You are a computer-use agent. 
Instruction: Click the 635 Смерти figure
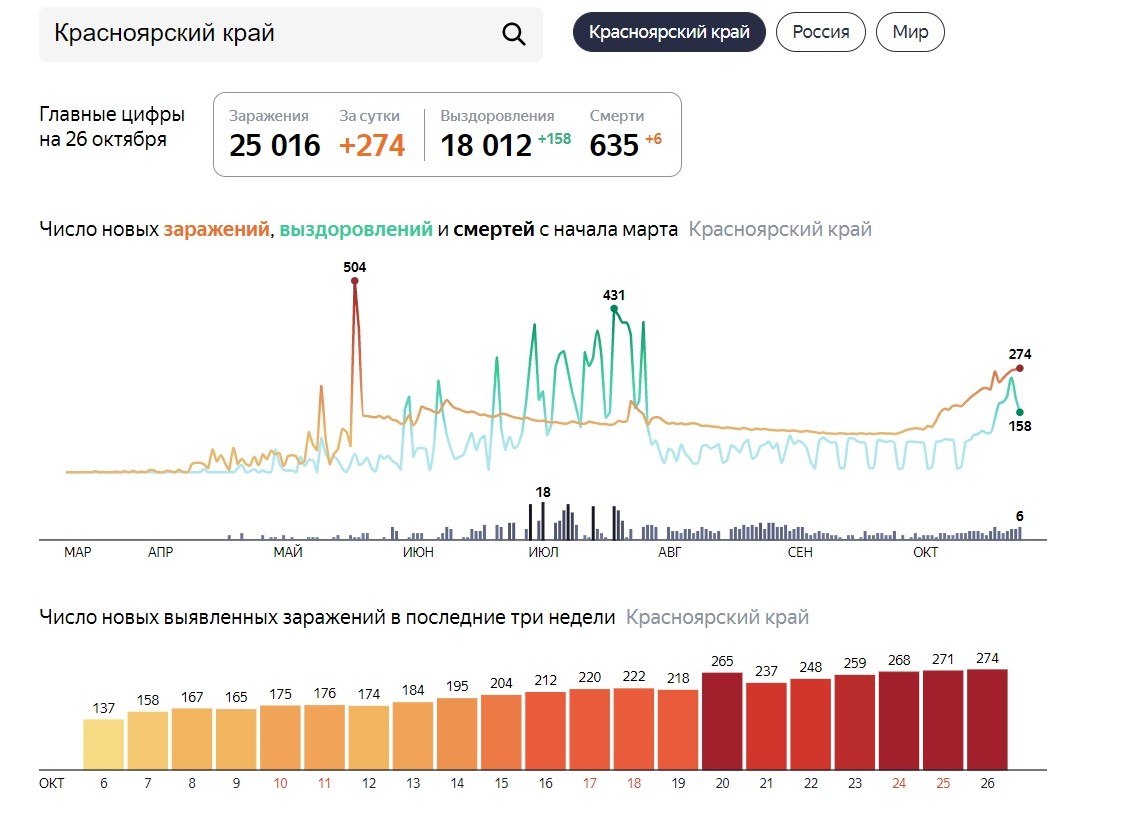(614, 145)
